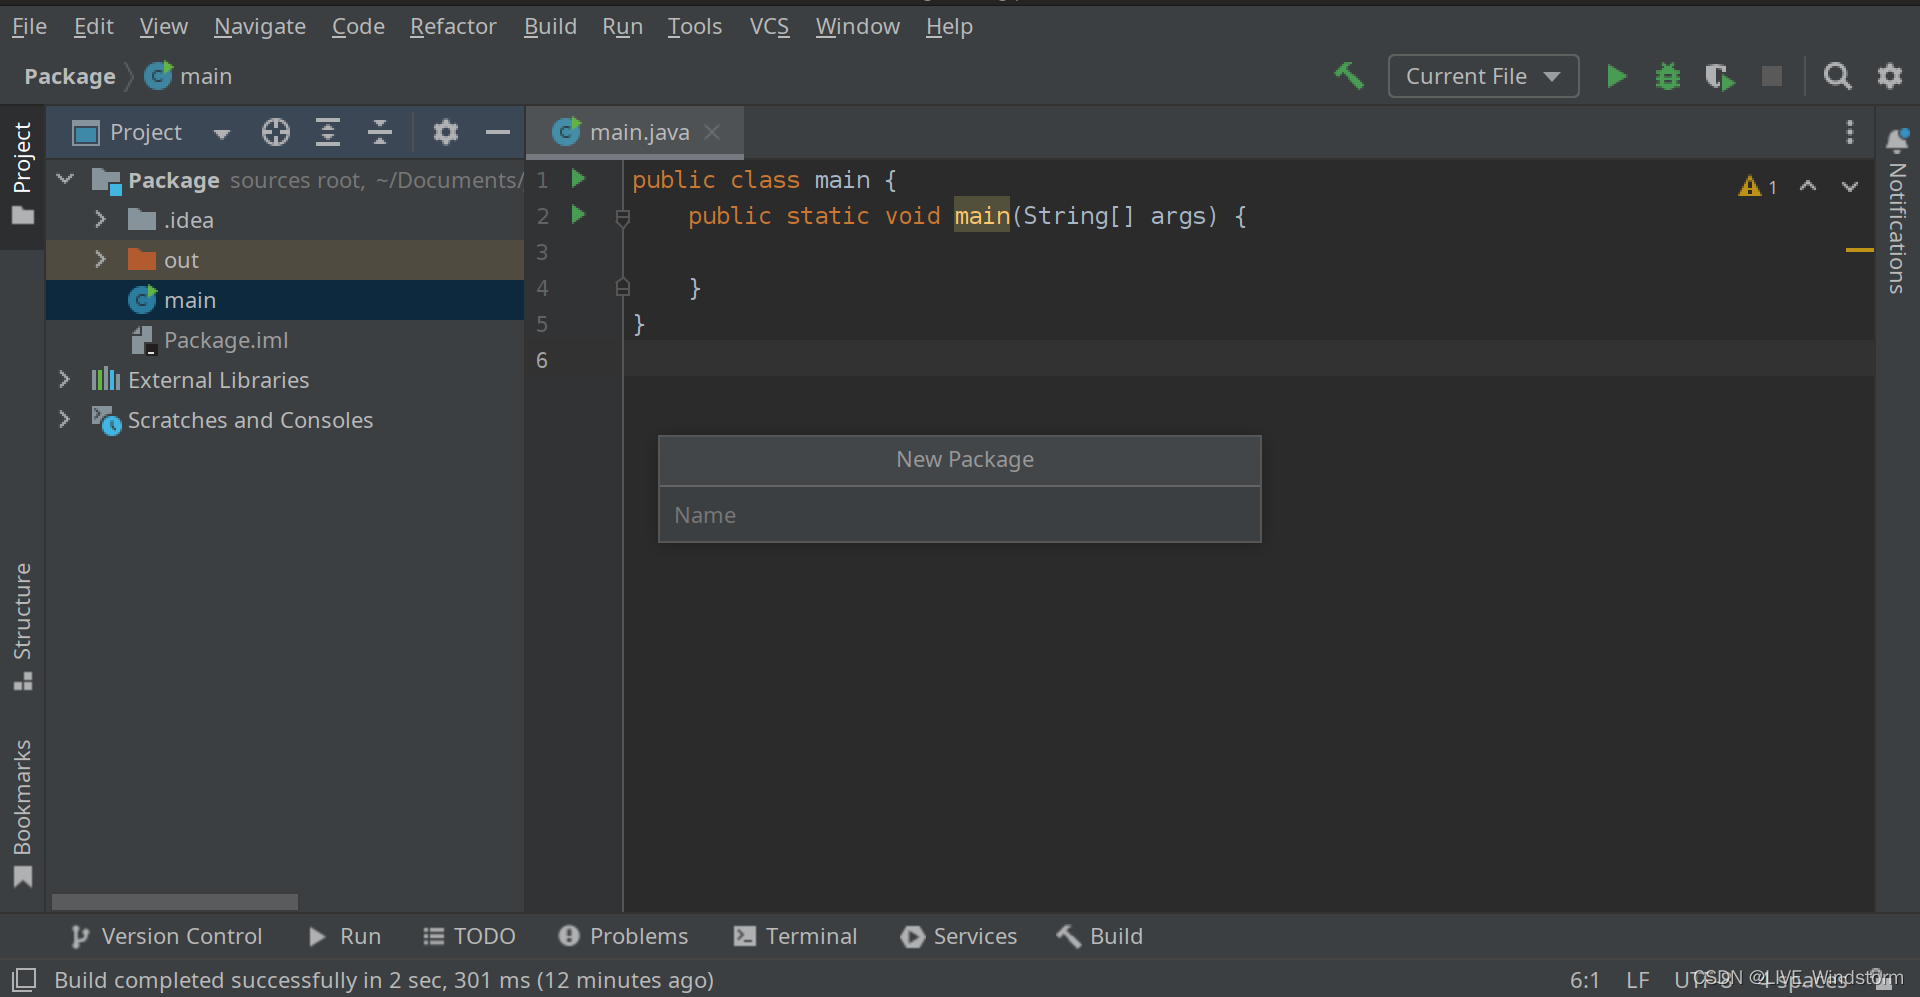Open the Build menu
The image size is (1920, 997).
click(x=550, y=26)
